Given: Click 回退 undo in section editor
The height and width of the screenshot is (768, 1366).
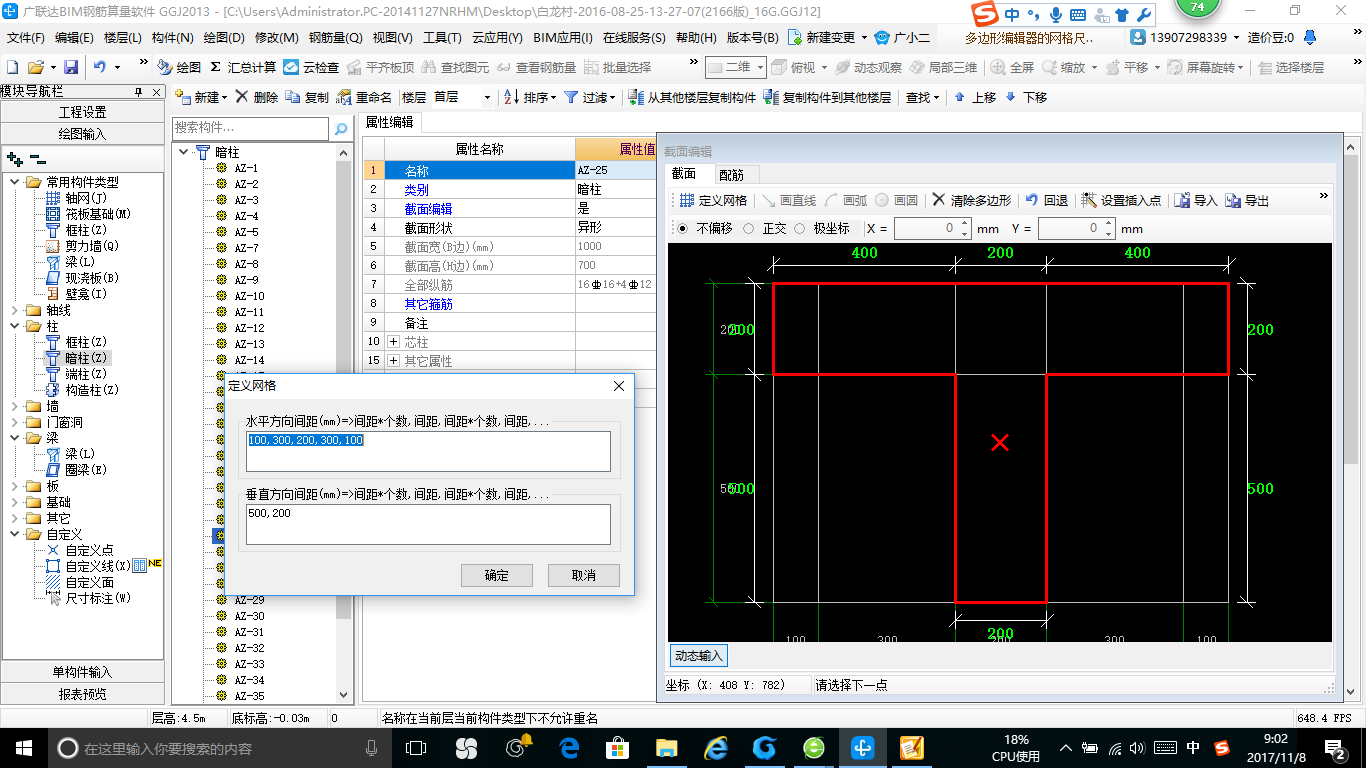Looking at the screenshot, I should click(1047, 200).
